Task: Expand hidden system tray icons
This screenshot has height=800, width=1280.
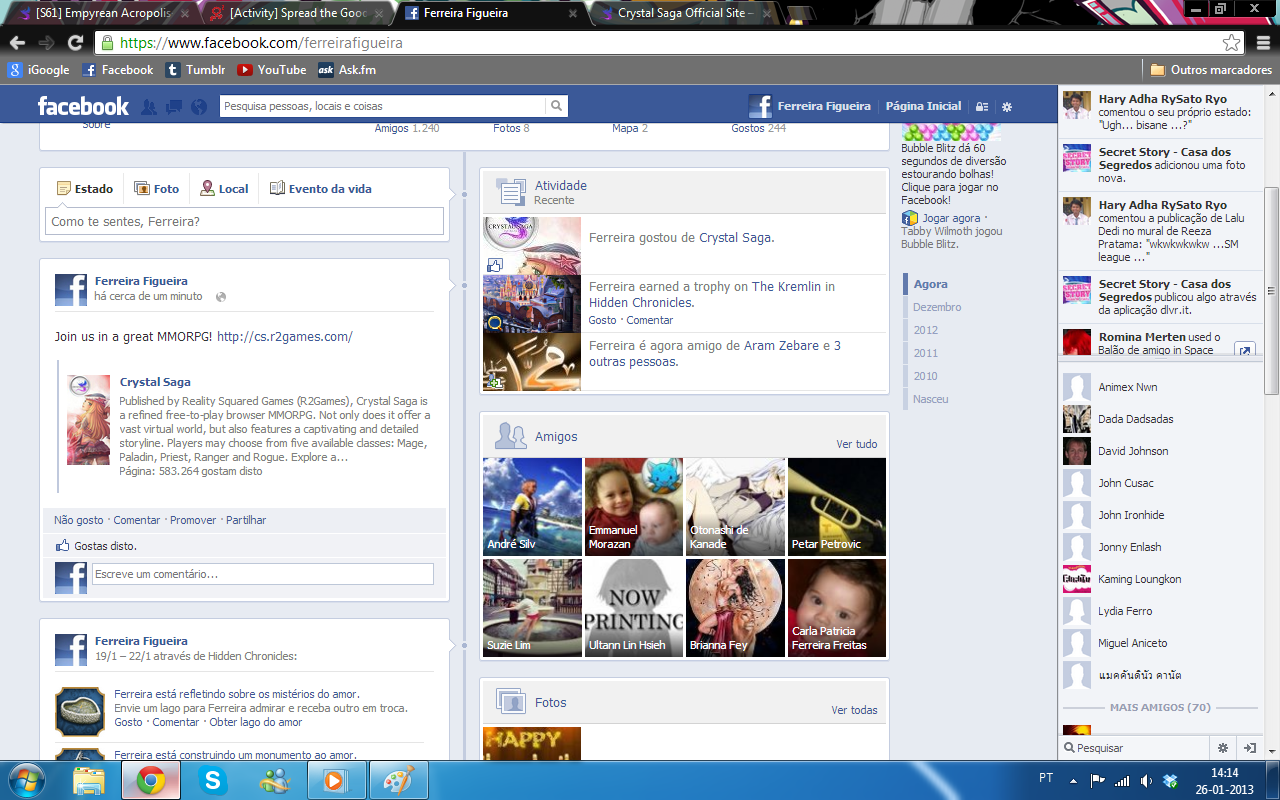Action: pos(1073,780)
